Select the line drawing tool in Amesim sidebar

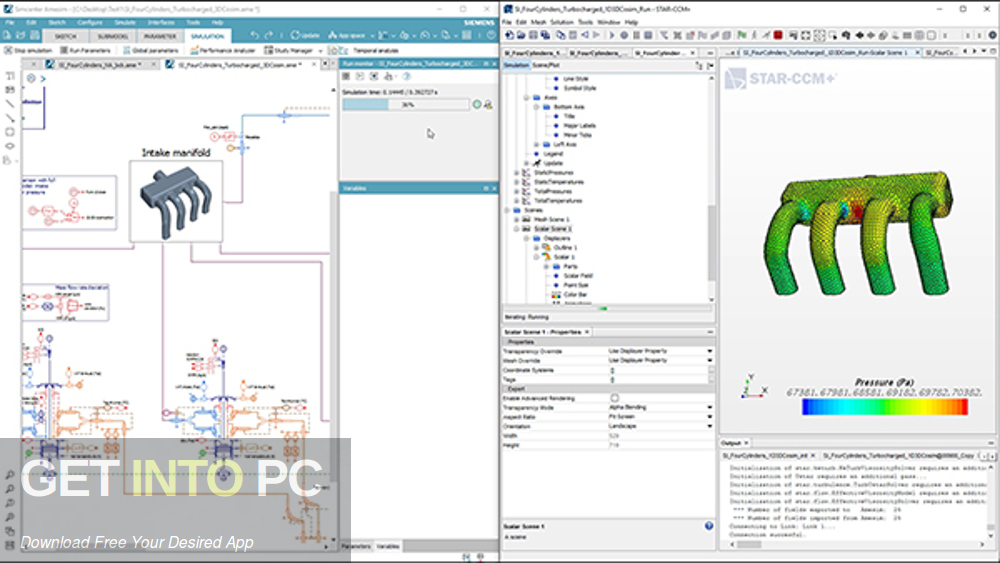[10, 104]
